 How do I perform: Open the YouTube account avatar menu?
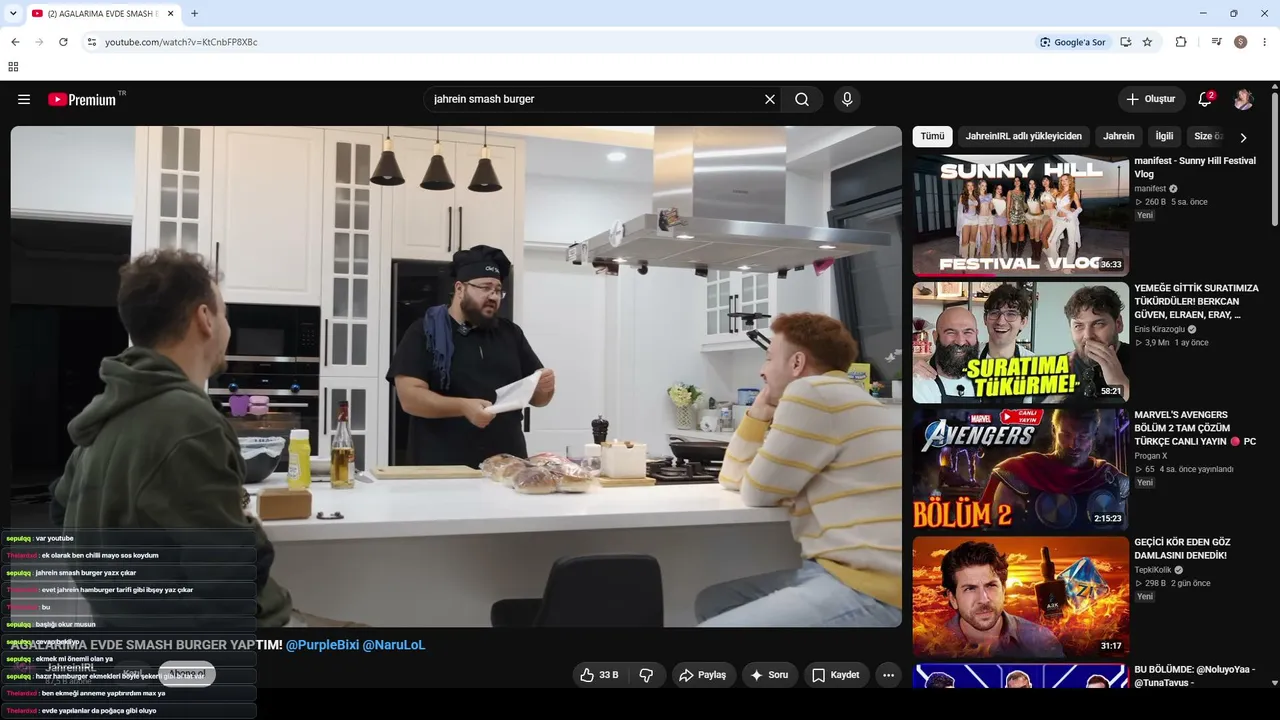(x=1243, y=99)
